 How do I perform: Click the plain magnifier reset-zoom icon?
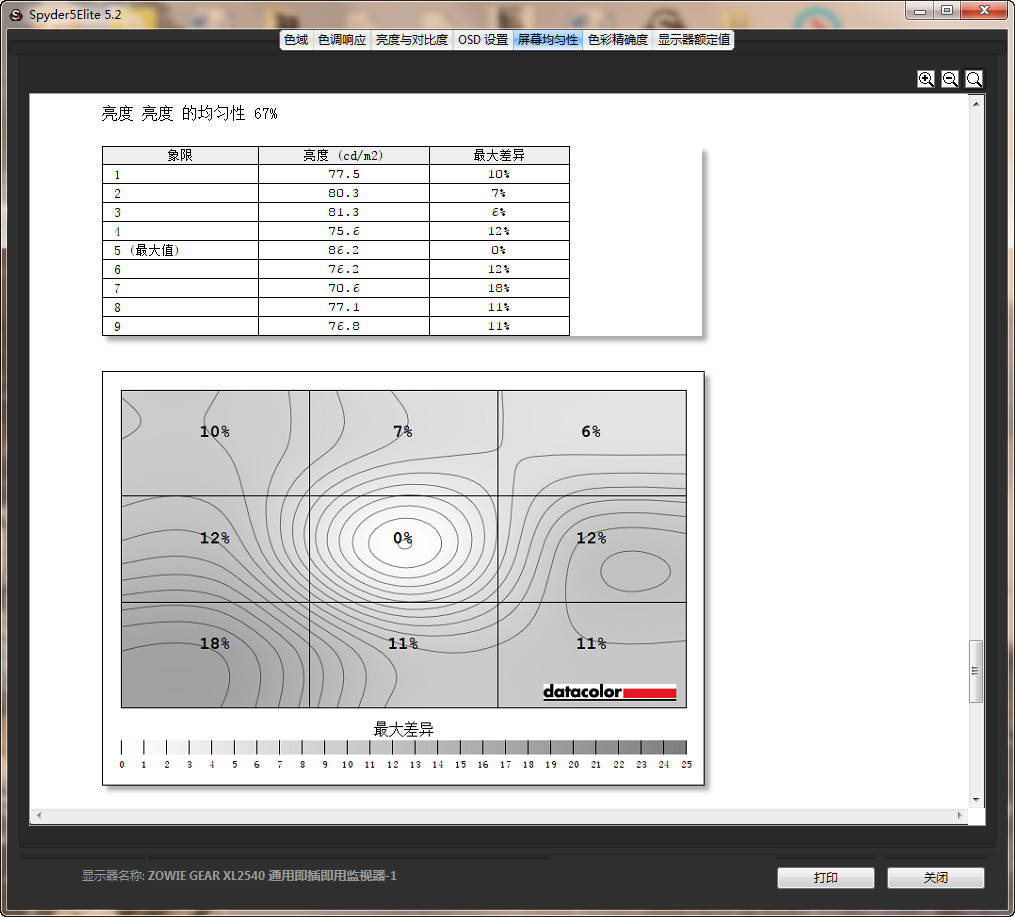pyautogui.click(x=974, y=79)
